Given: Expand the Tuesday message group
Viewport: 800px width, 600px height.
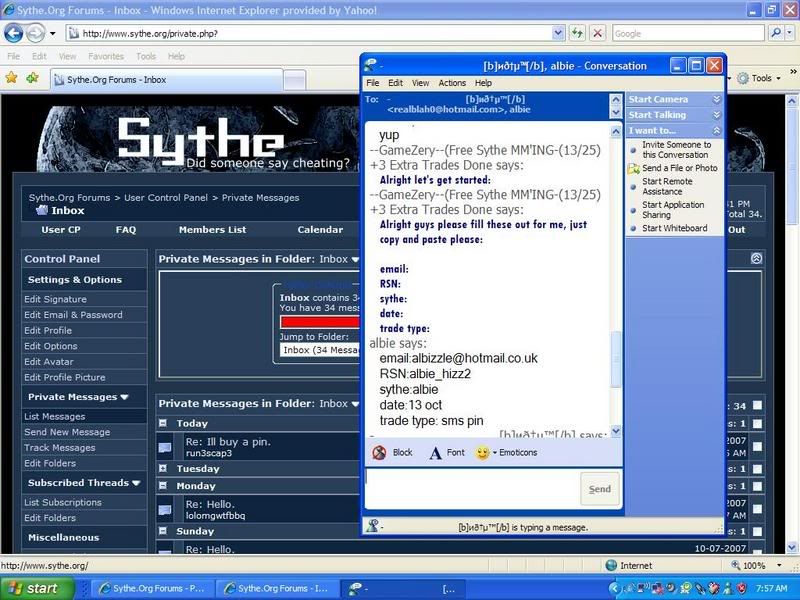Looking at the screenshot, I should (163, 468).
